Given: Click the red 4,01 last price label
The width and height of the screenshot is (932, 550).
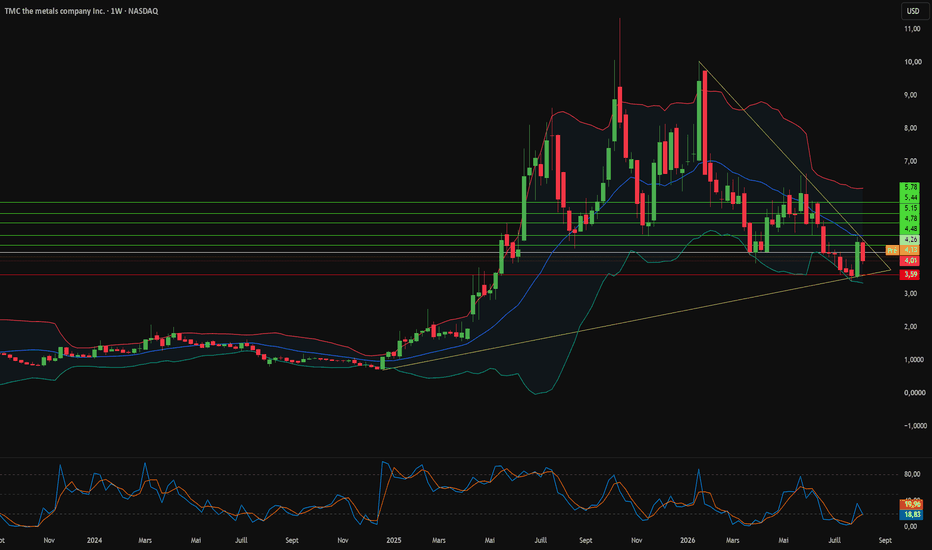Looking at the screenshot, I should tap(910, 260).
